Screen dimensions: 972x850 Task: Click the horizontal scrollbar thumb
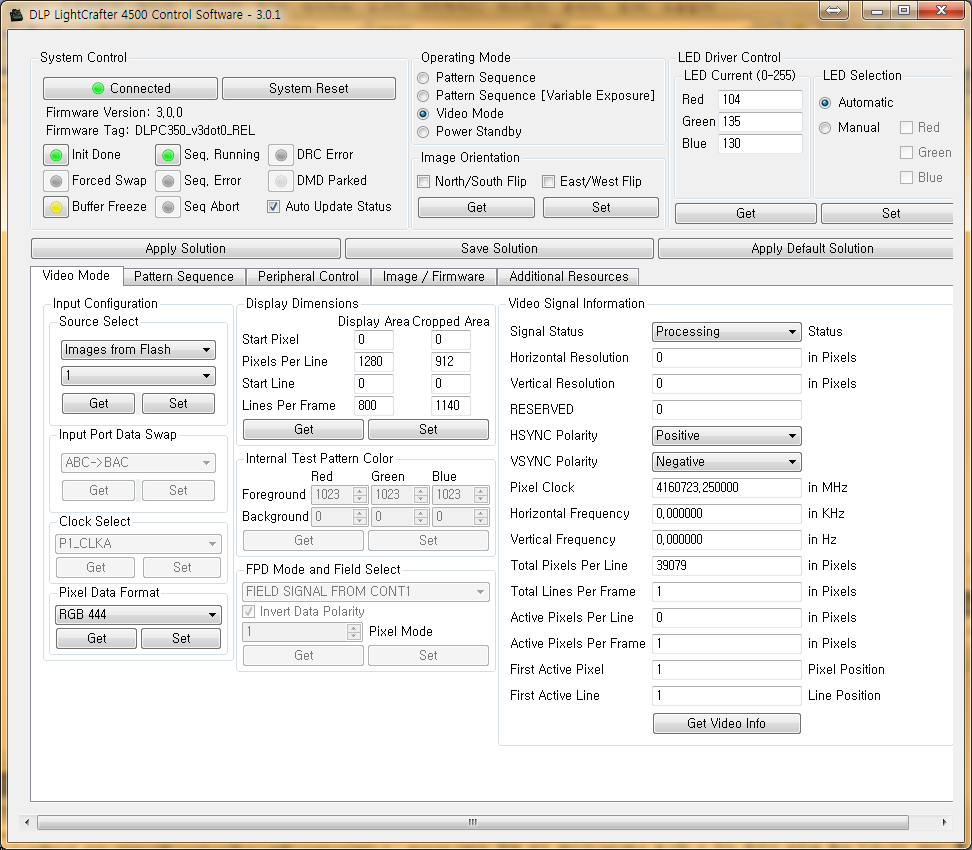pos(473,823)
